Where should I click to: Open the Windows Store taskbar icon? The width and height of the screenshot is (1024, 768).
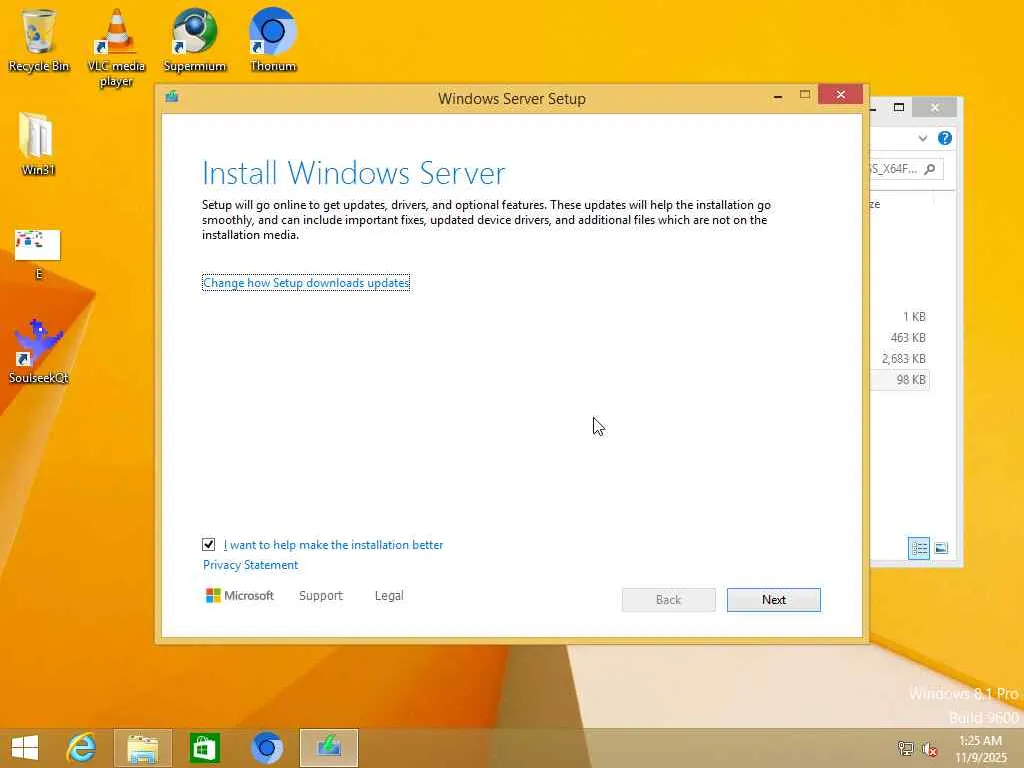point(204,748)
